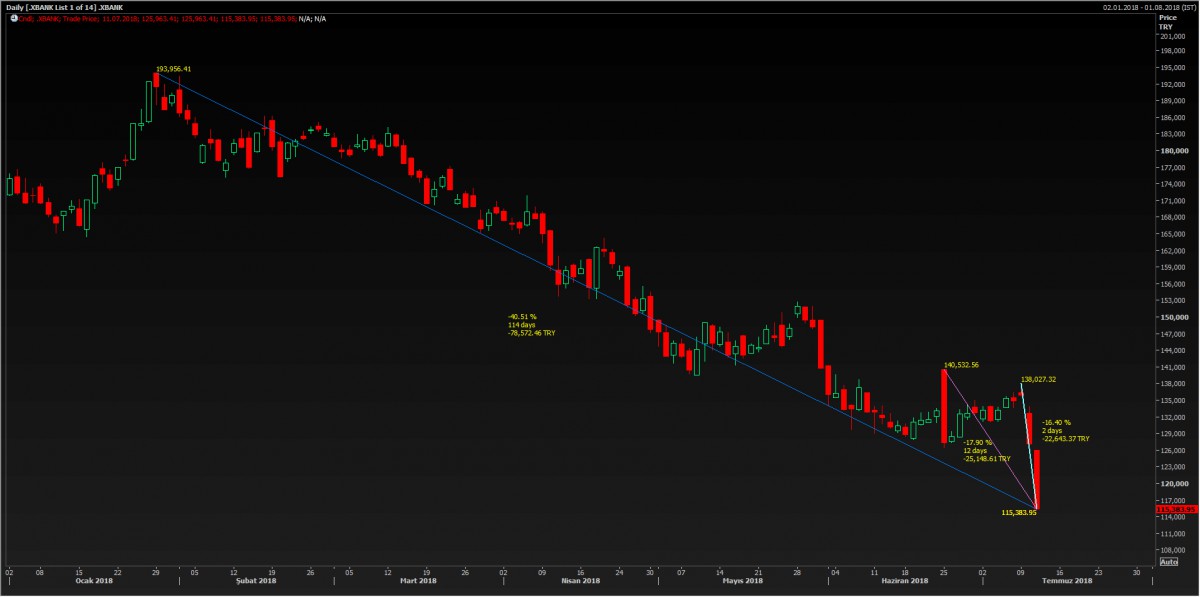The height and width of the screenshot is (597, 1200).
Task: Click the red current price marker on axis
Action: tap(1176, 509)
